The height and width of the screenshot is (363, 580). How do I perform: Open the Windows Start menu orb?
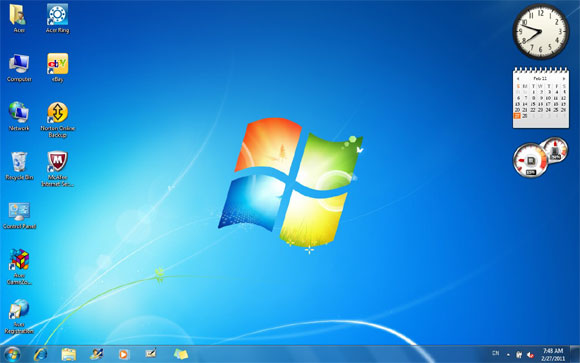pyautogui.click(x=12, y=354)
